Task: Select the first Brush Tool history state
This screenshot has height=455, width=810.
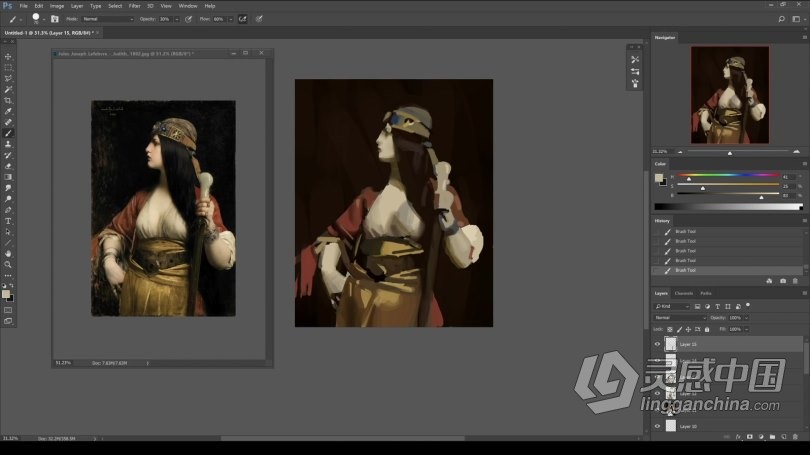Action: (728, 231)
